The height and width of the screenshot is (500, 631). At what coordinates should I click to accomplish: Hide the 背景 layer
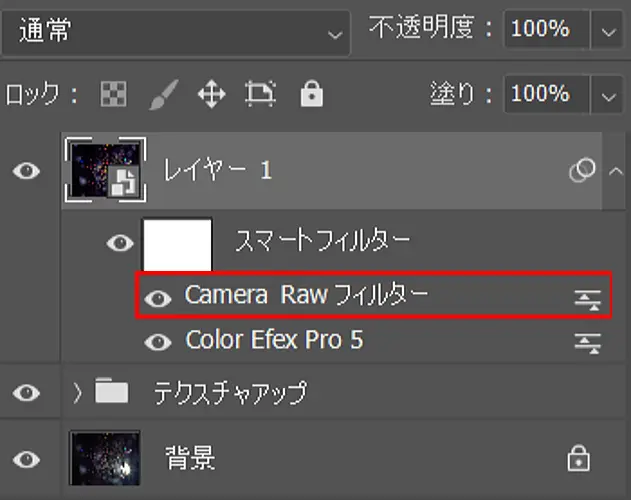(x=27, y=459)
